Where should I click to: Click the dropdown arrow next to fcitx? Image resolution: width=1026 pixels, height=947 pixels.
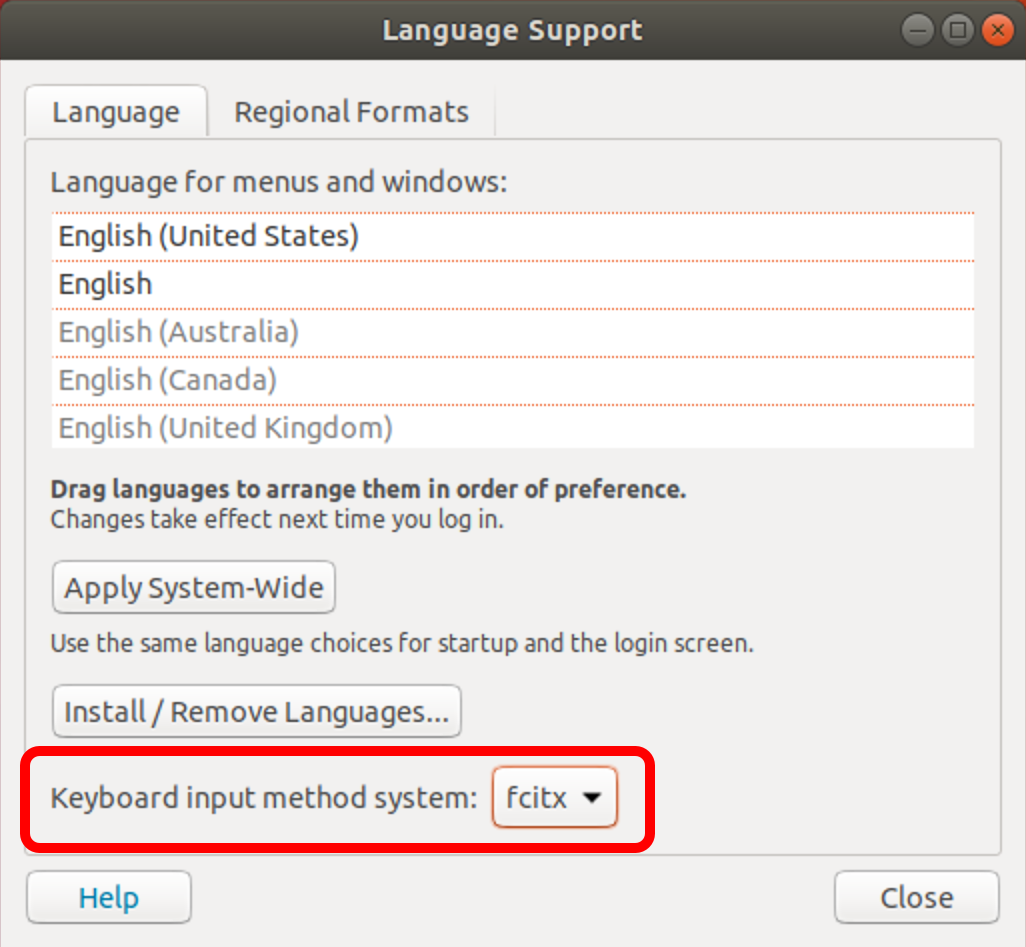[592, 798]
